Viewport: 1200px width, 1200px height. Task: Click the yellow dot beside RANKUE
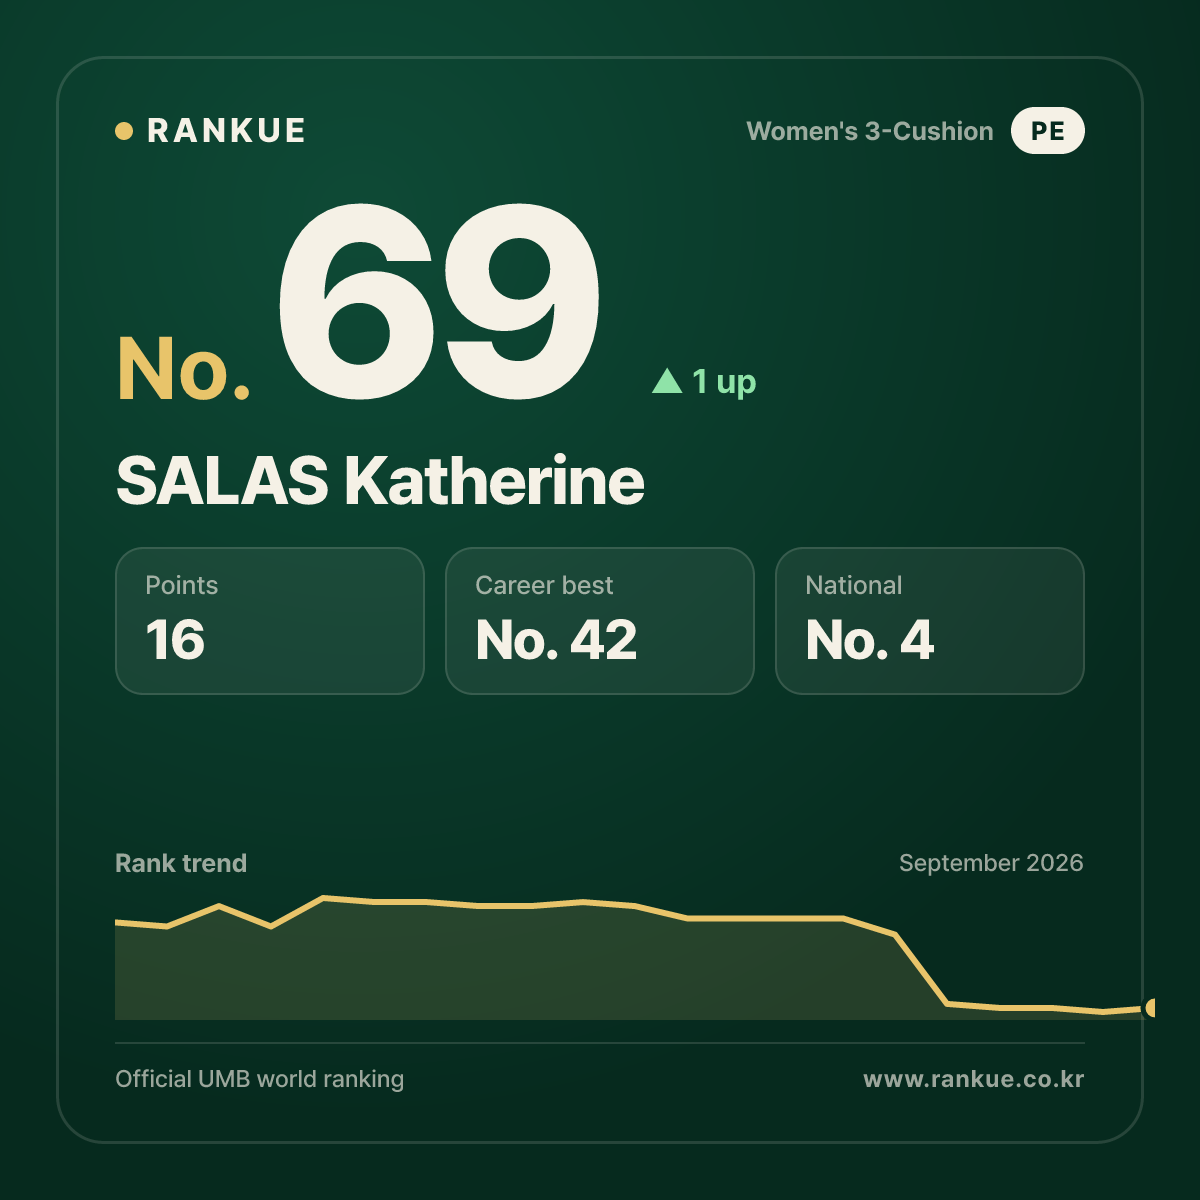[124, 131]
